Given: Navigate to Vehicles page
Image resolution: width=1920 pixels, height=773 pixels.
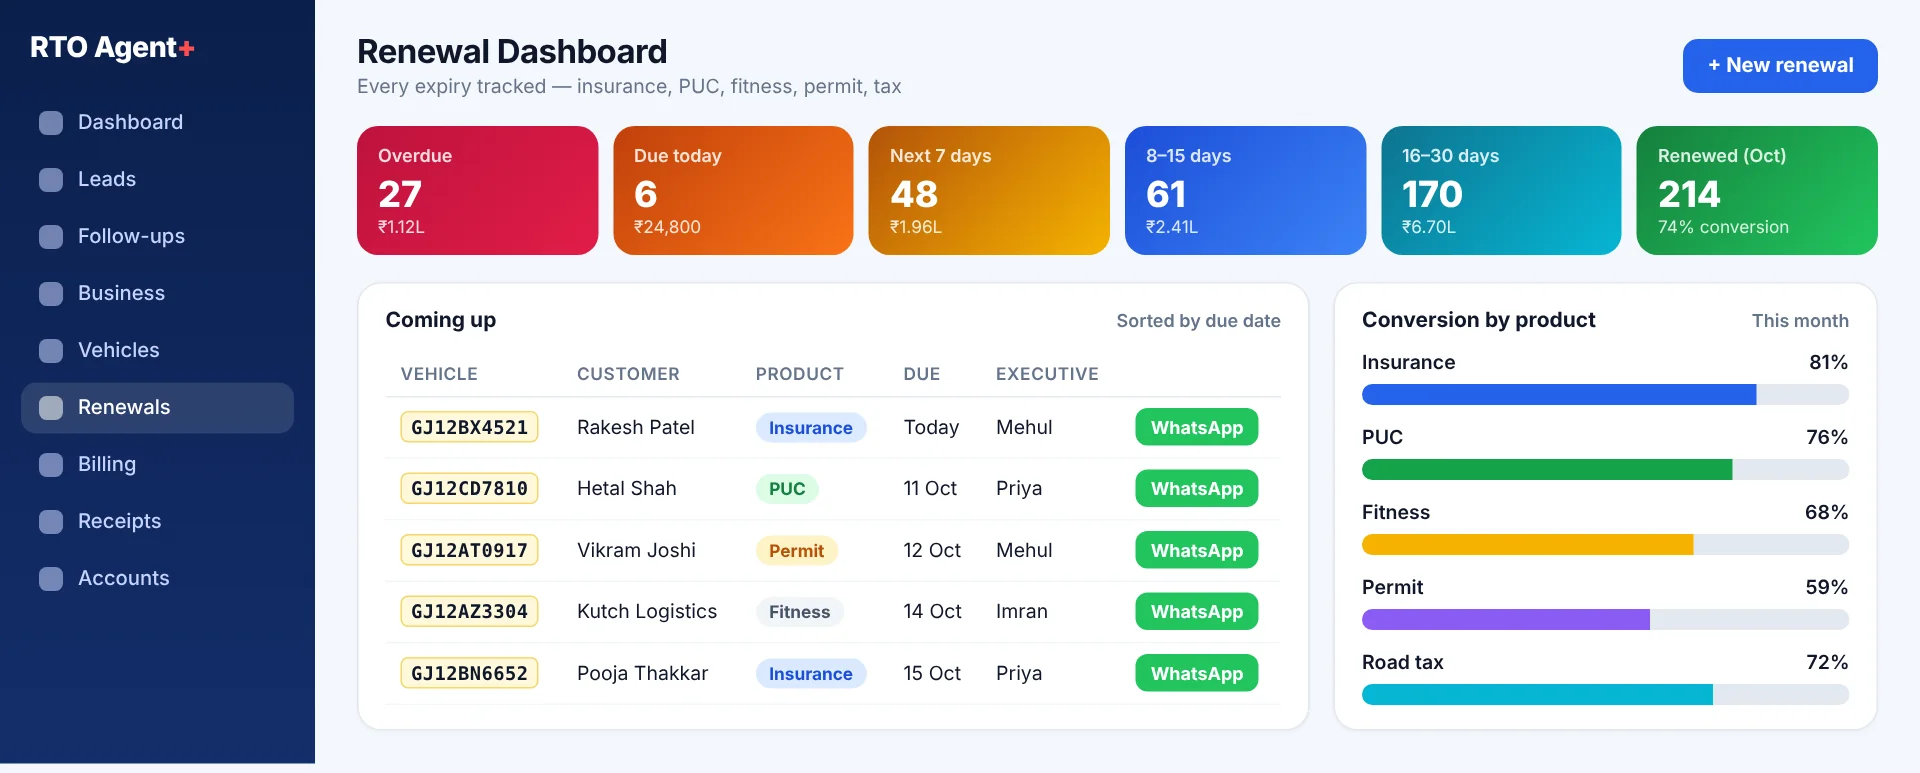Looking at the screenshot, I should click(157, 351).
